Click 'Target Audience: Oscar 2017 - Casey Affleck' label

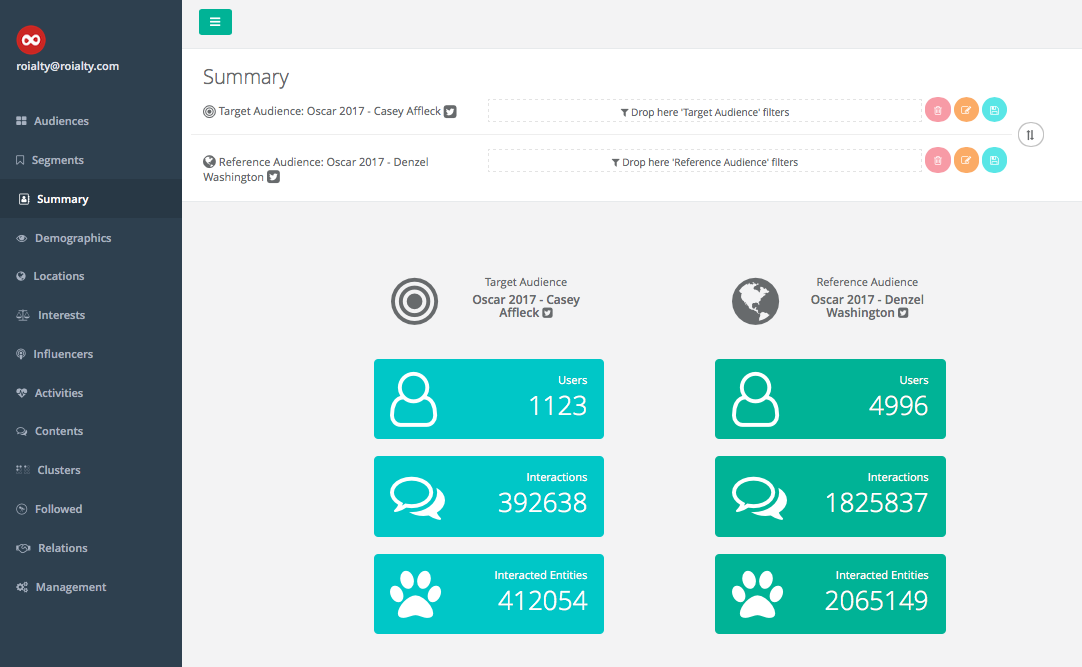pos(329,111)
